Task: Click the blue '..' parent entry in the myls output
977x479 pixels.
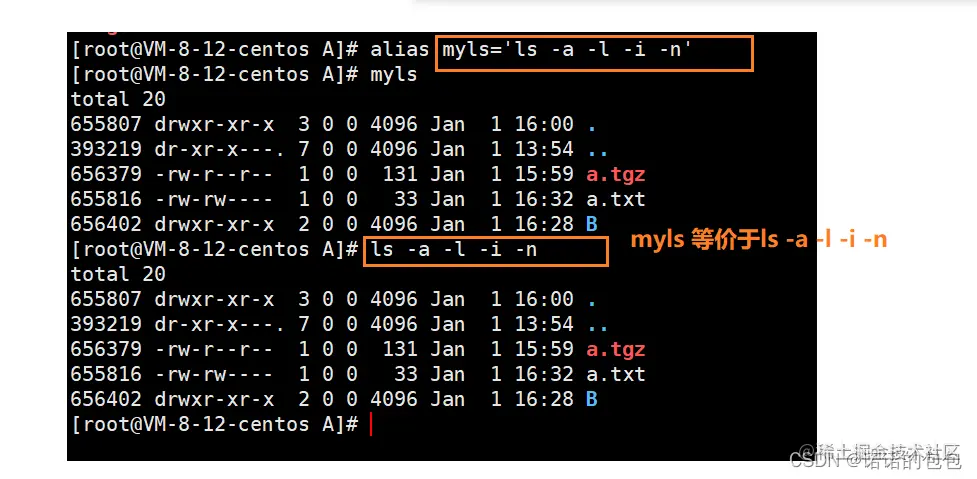Action: 598,154
